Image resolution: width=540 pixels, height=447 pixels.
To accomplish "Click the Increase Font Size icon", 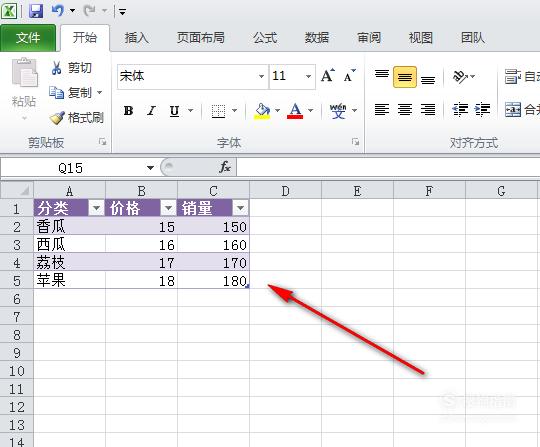I will tap(328, 75).
